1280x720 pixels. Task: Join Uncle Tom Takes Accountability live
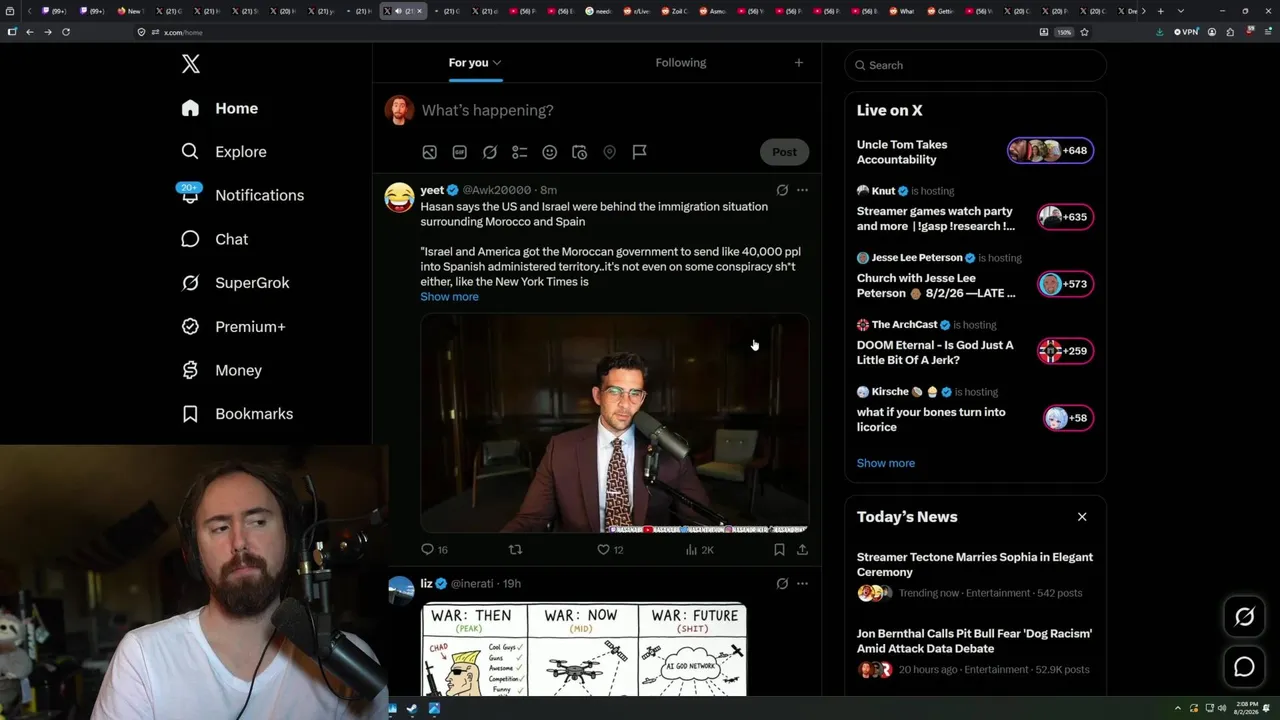pyautogui.click(x=902, y=152)
